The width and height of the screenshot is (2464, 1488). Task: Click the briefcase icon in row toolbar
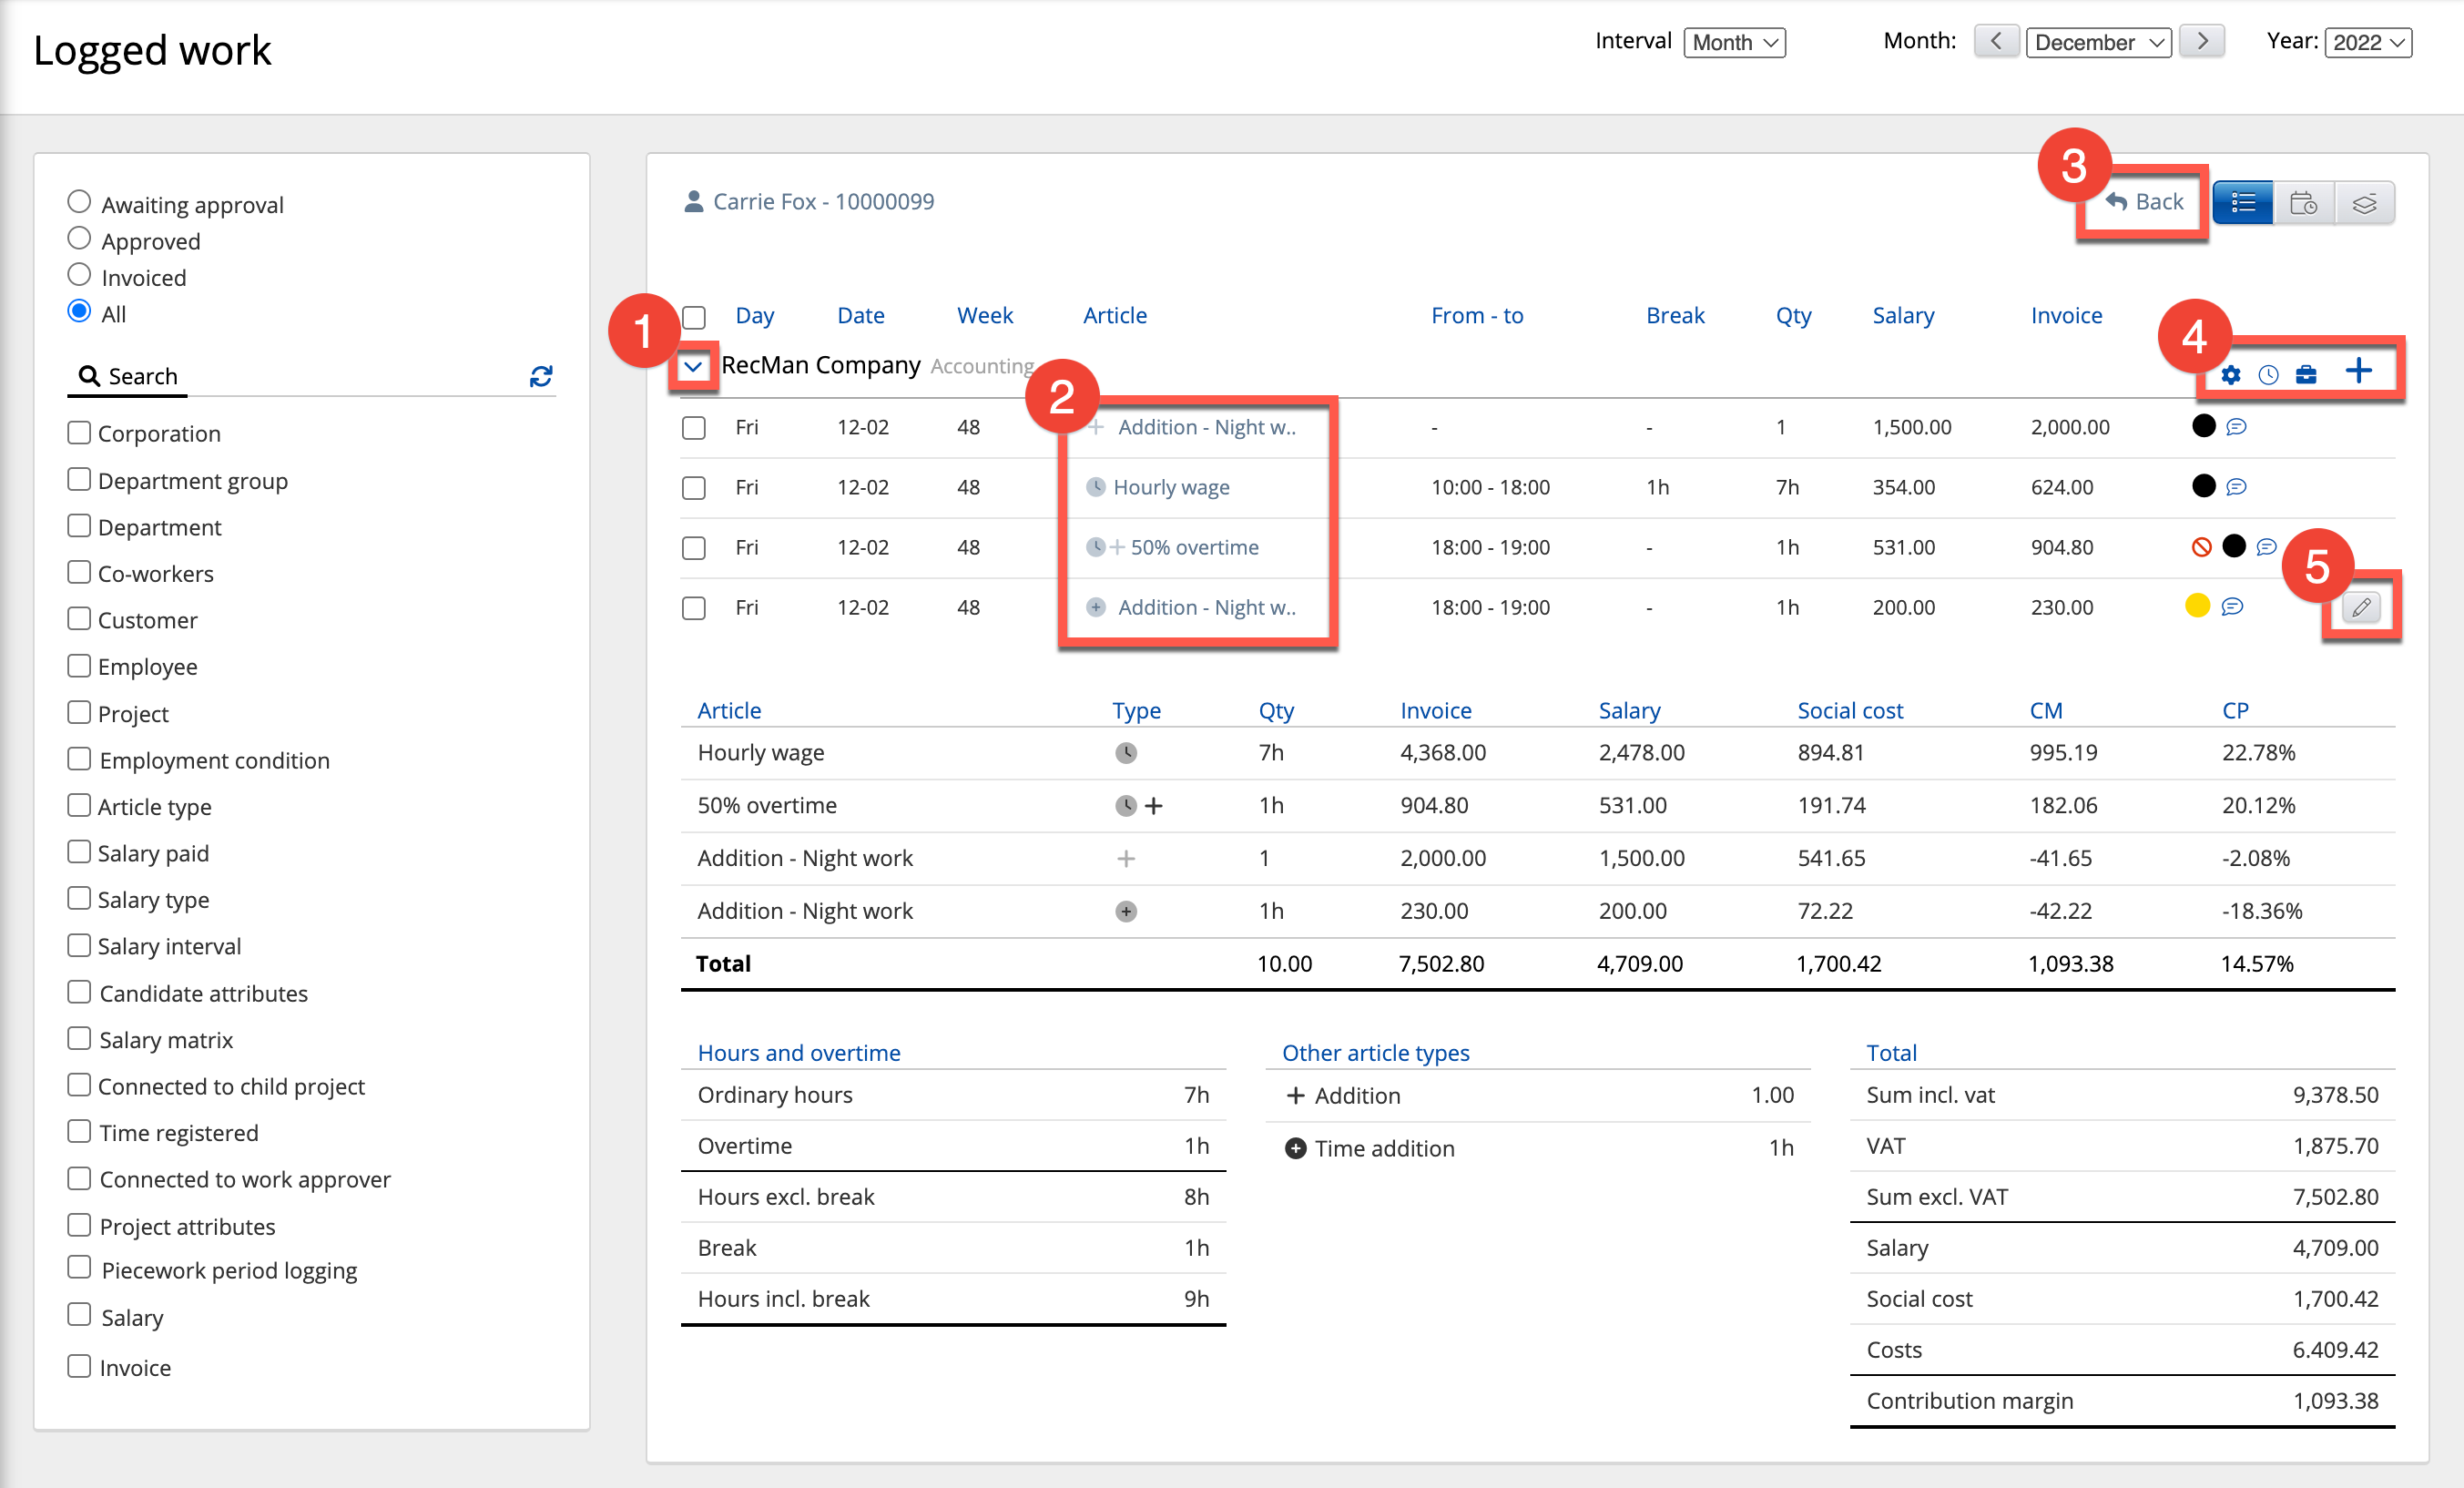2306,375
